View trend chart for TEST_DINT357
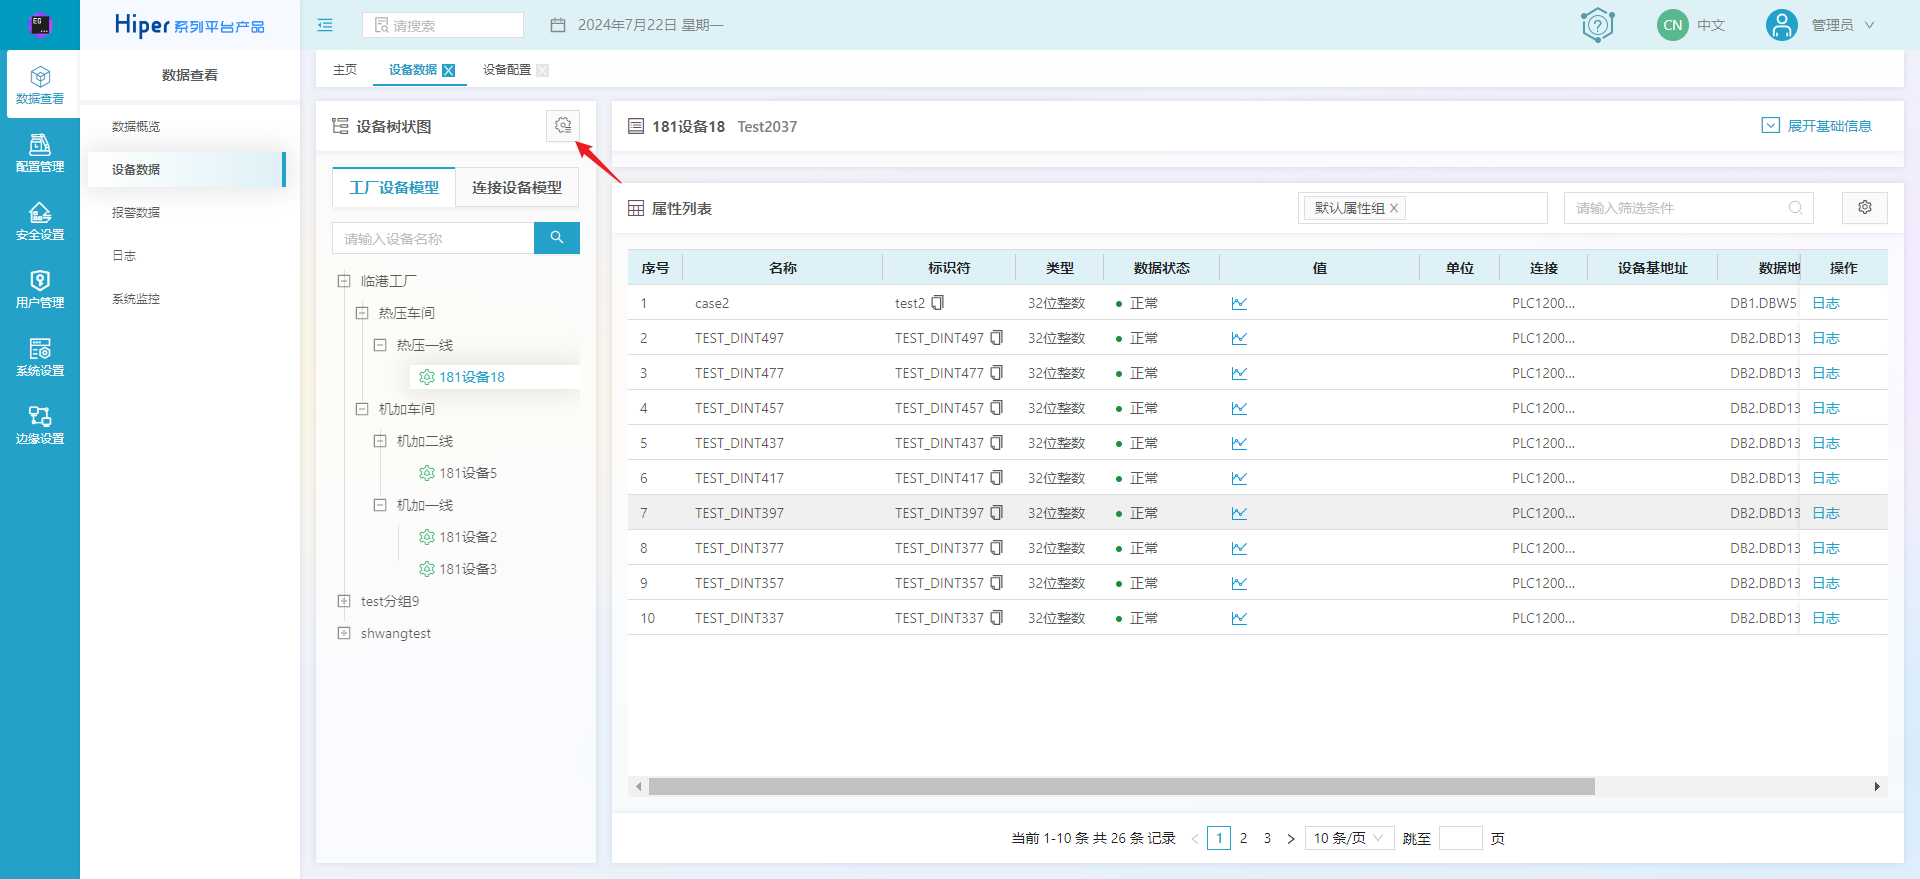This screenshot has width=1920, height=879. click(1239, 583)
